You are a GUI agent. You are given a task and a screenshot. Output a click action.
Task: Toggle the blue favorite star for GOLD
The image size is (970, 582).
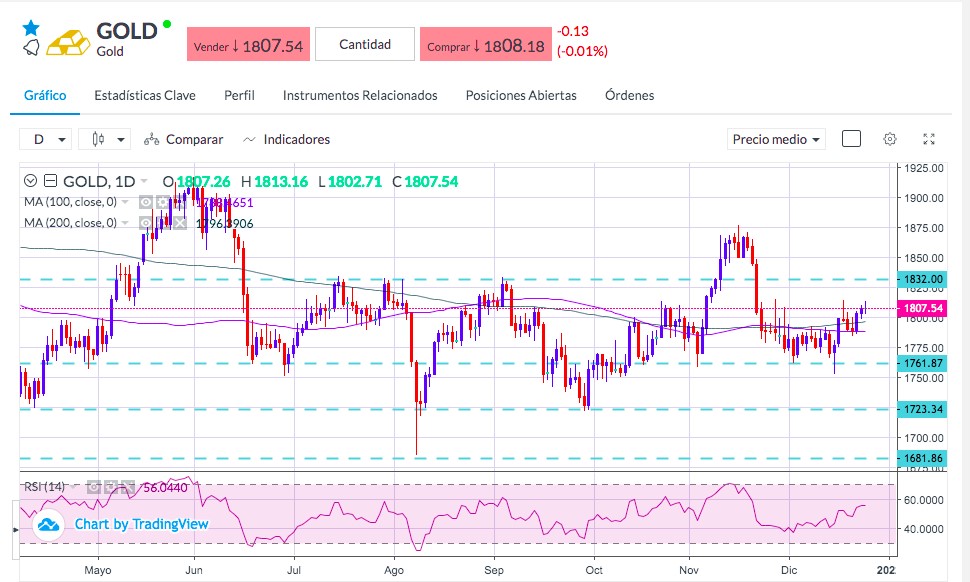(31, 28)
